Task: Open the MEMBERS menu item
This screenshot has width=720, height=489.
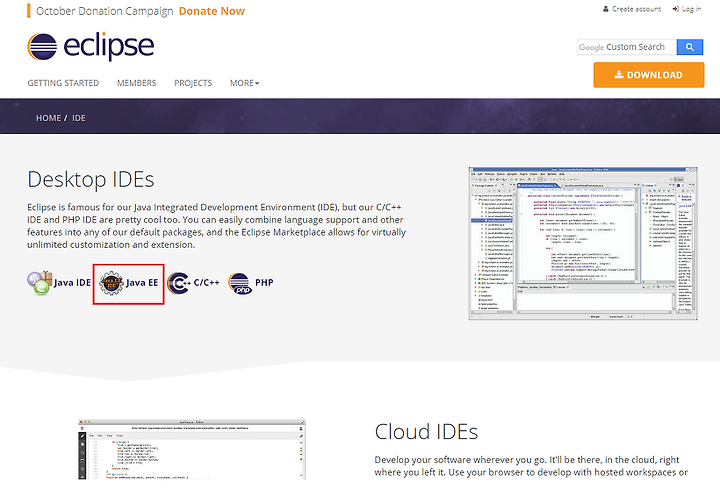Action: click(136, 83)
